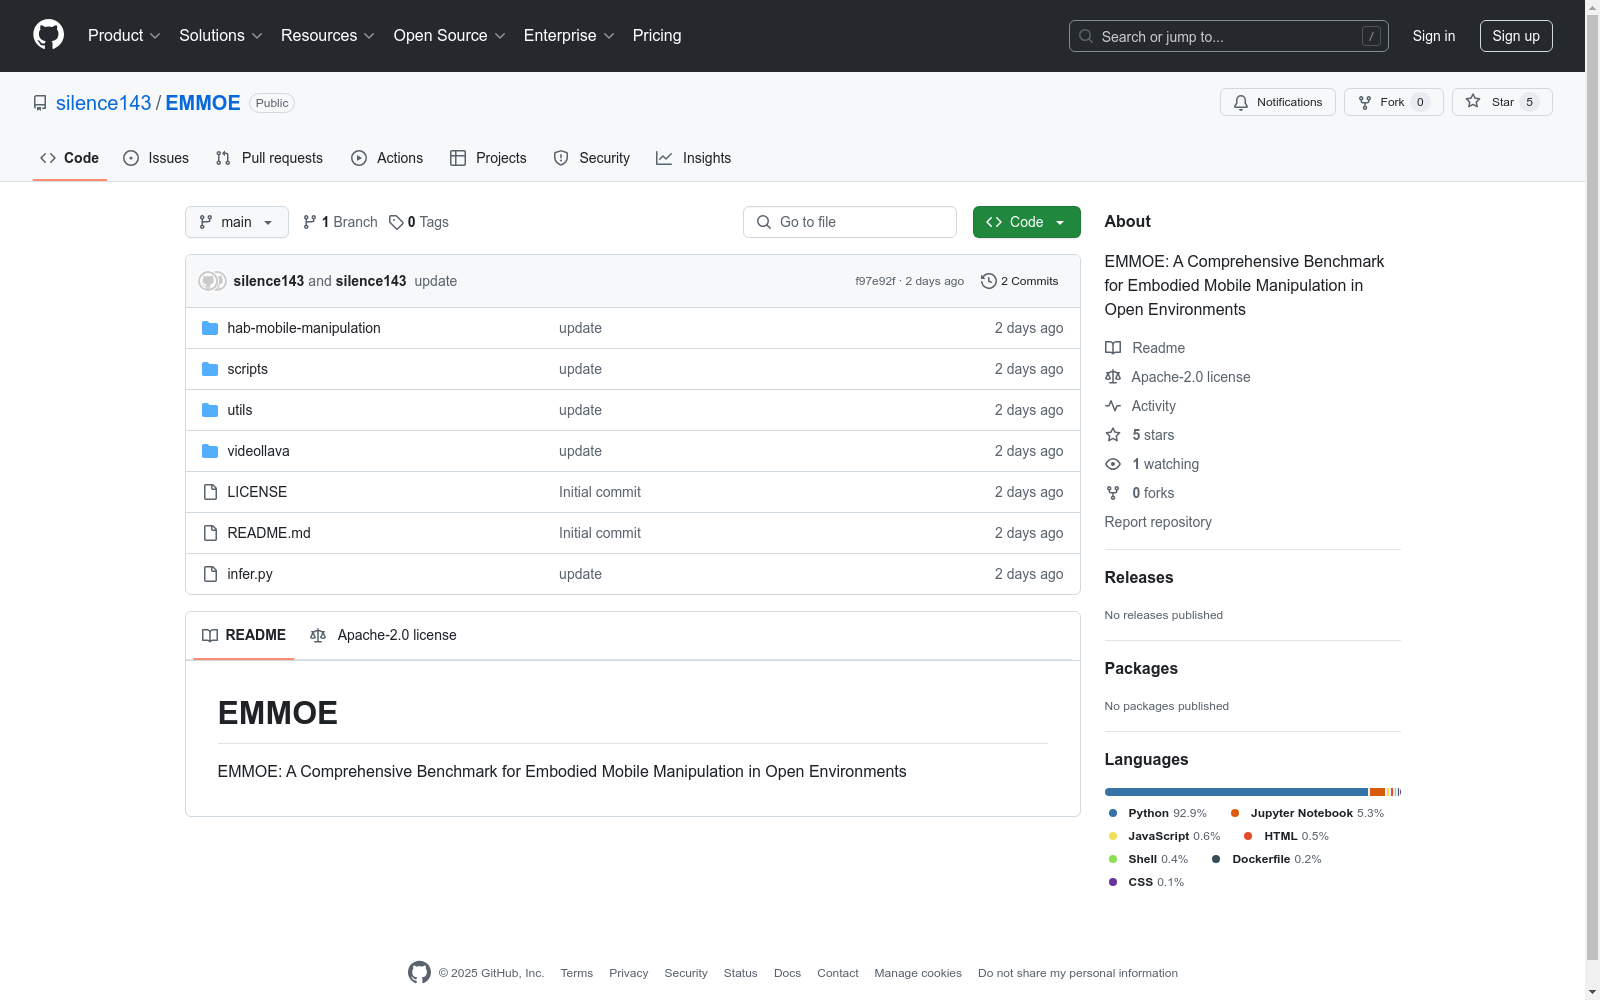Switch to the Issues tab
This screenshot has height=1000, width=1600.
coord(156,158)
